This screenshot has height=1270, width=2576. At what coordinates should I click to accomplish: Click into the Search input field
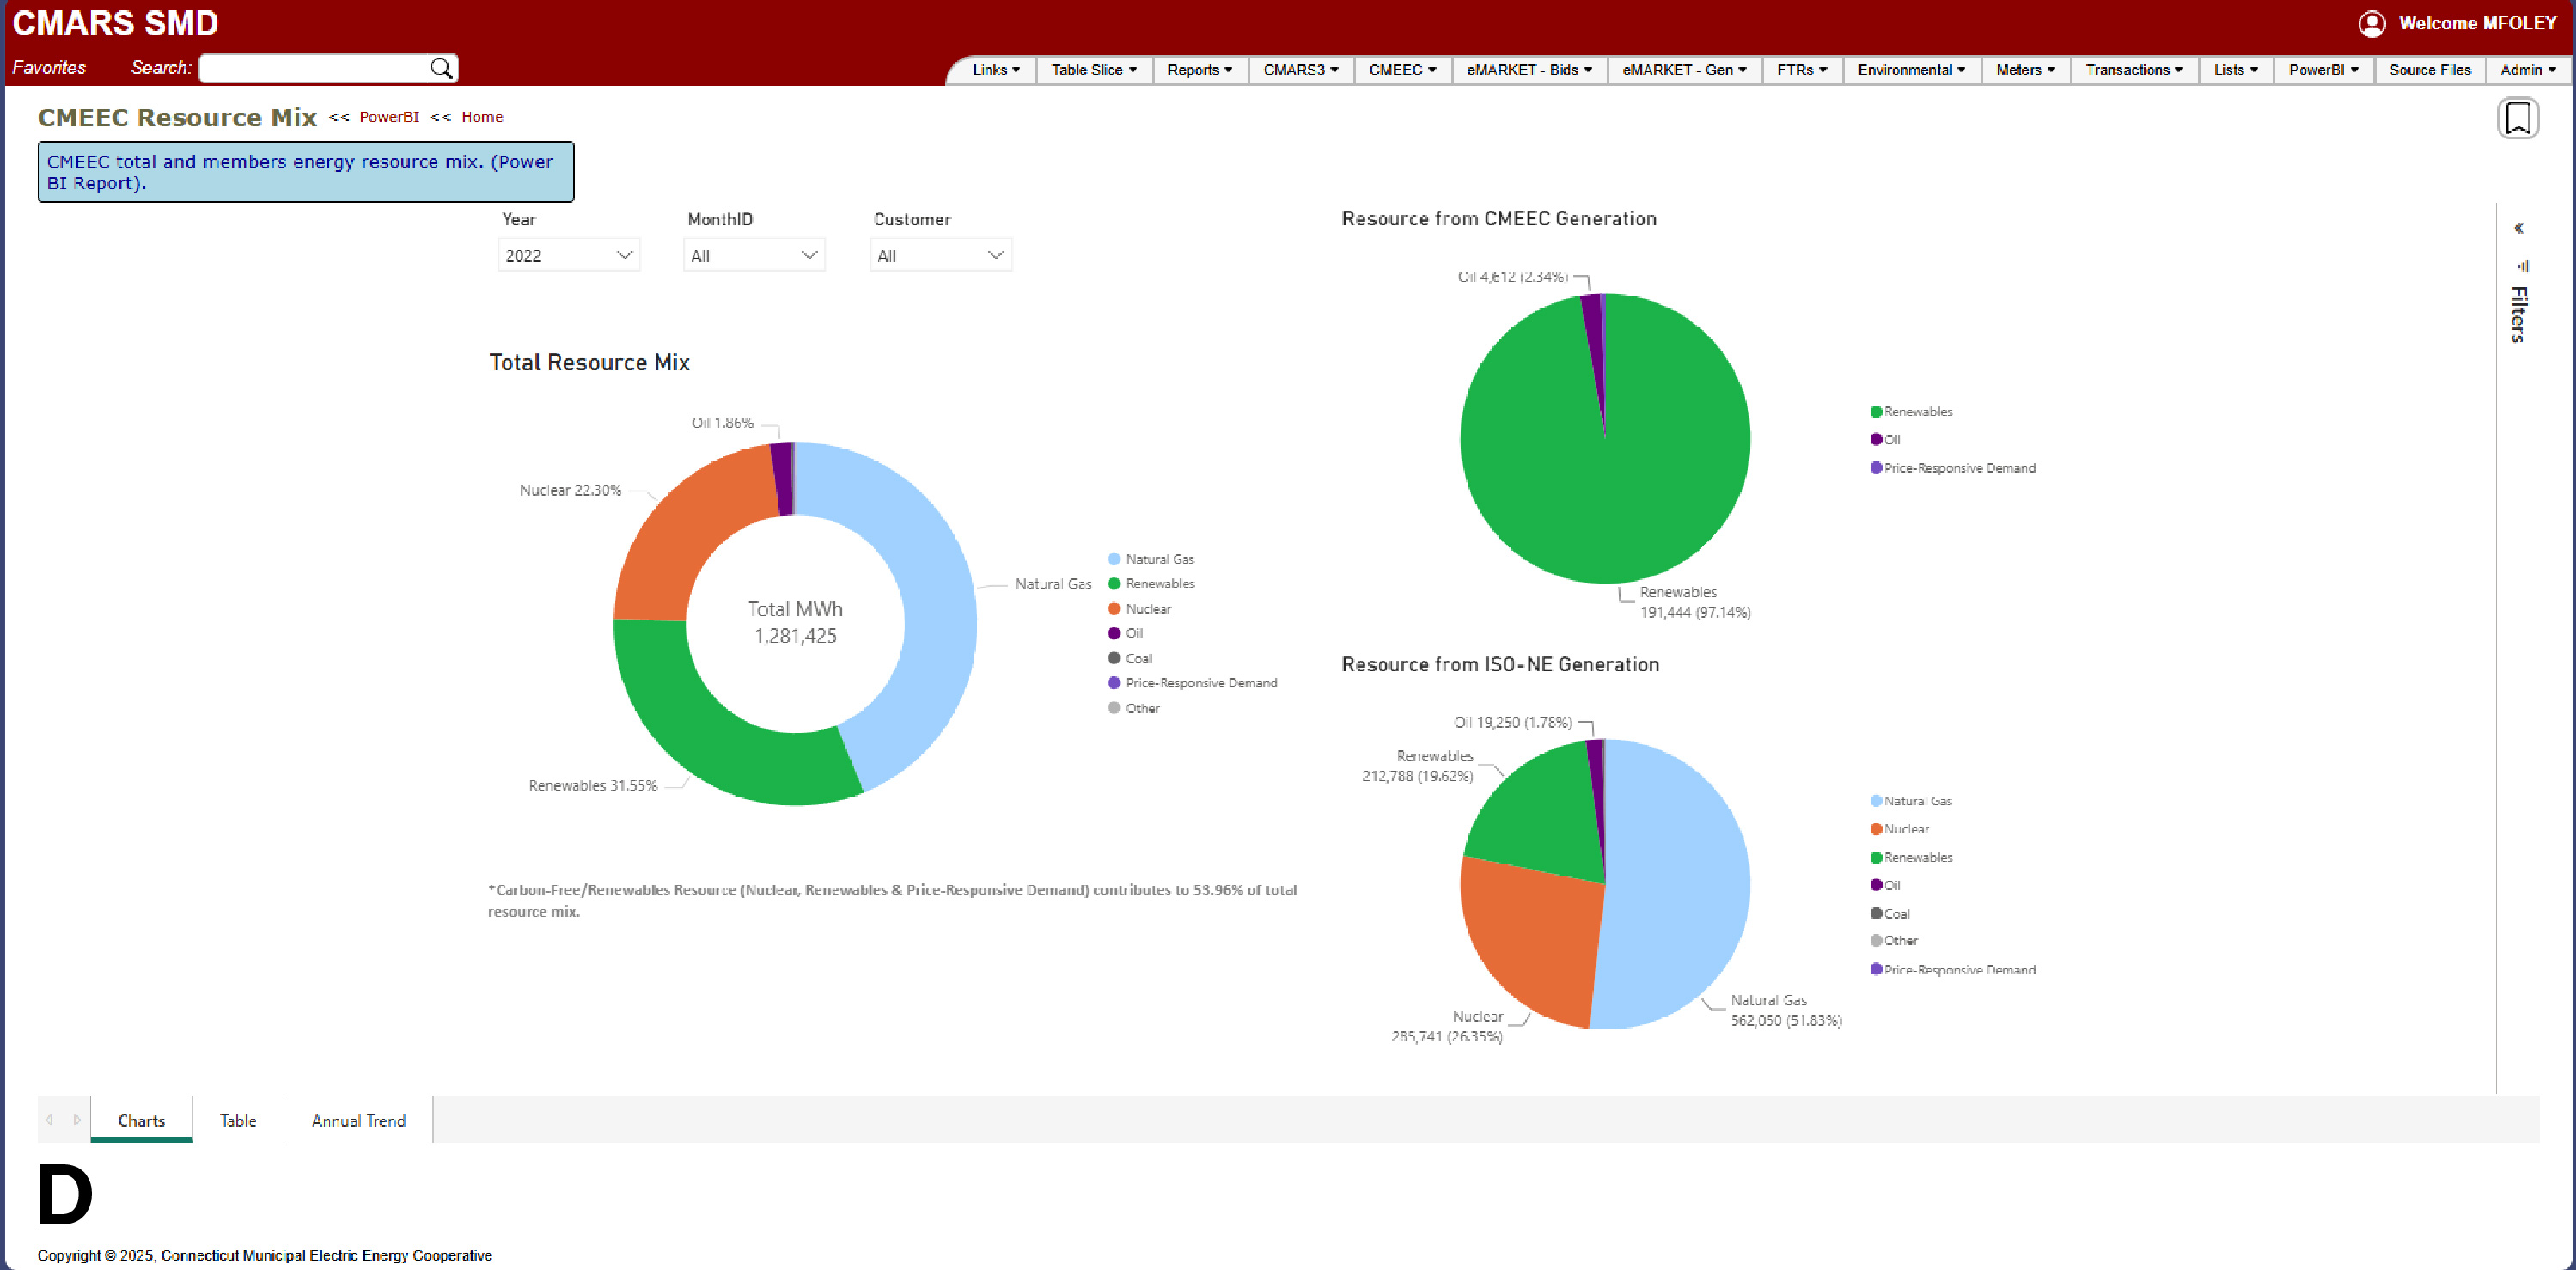tap(315, 68)
